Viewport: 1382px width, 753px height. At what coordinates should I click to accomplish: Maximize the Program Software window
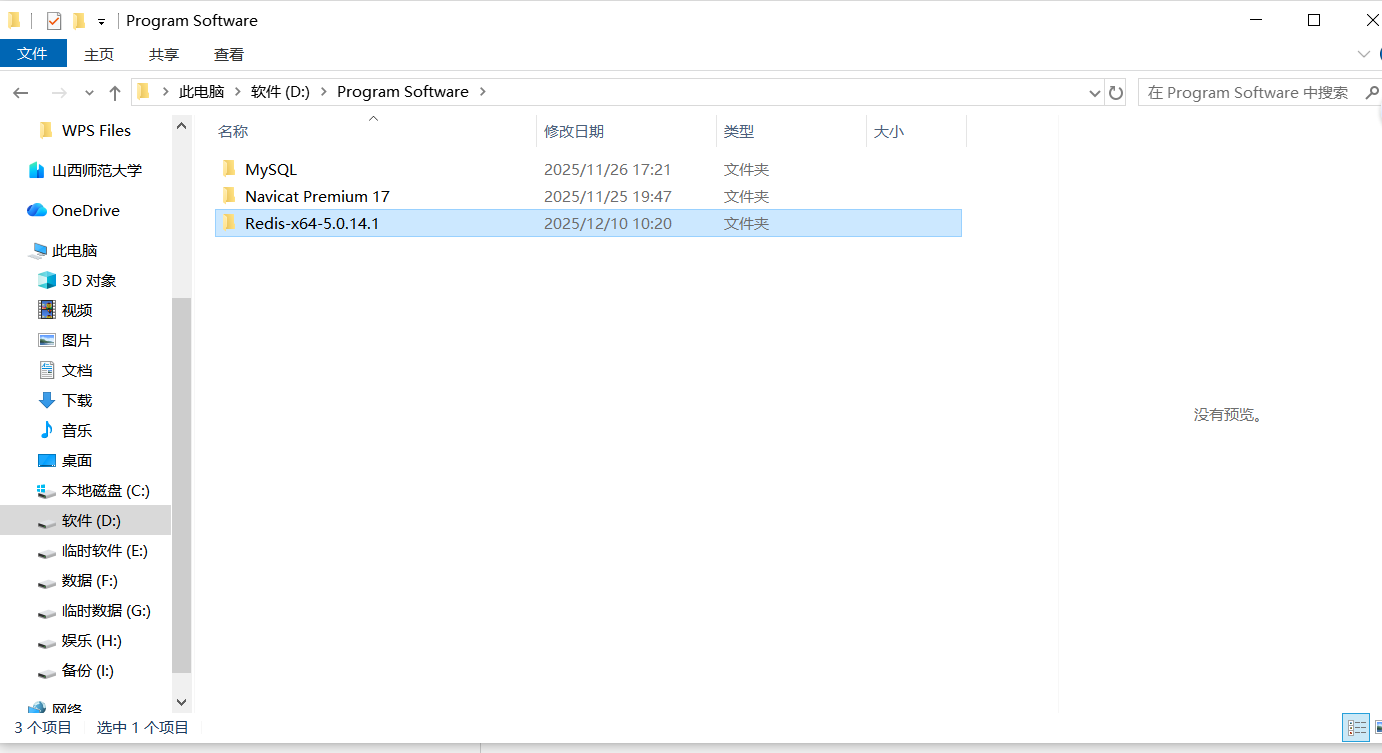point(1314,20)
